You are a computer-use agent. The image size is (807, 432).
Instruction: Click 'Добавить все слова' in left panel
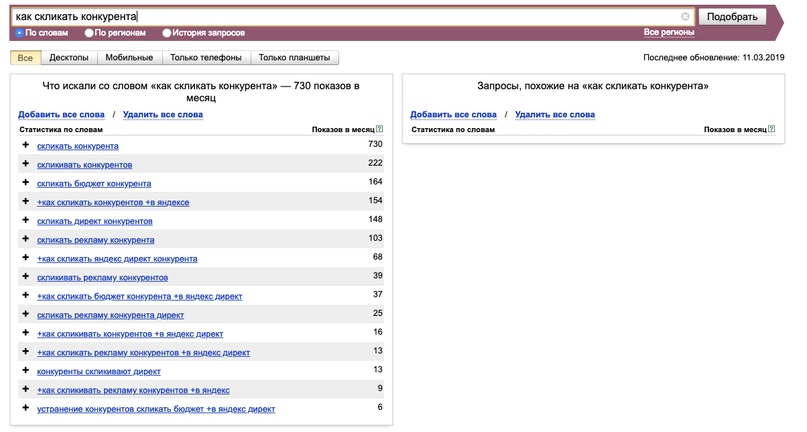tap(61, 115)
